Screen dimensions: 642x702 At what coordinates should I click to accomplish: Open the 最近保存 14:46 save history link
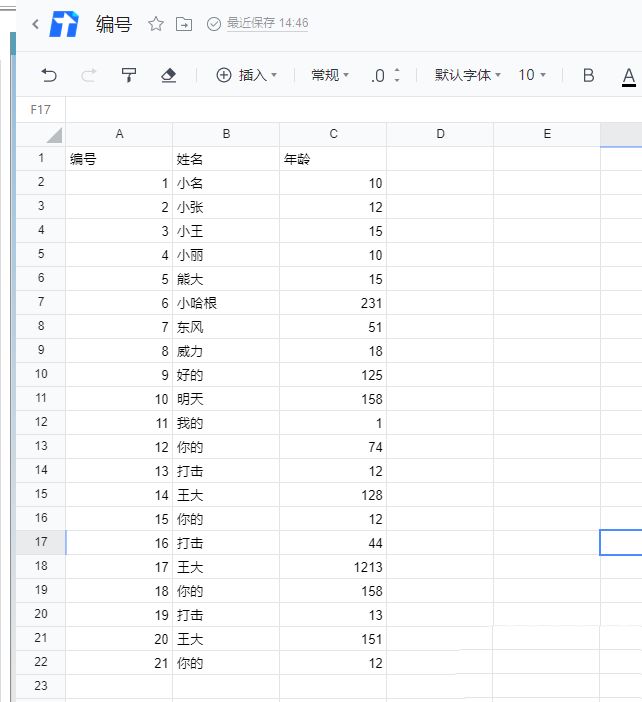(x=267, y=23)
